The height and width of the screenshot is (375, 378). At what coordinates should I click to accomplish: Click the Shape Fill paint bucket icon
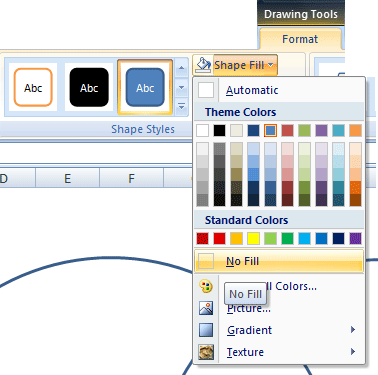tap(203, 65)
